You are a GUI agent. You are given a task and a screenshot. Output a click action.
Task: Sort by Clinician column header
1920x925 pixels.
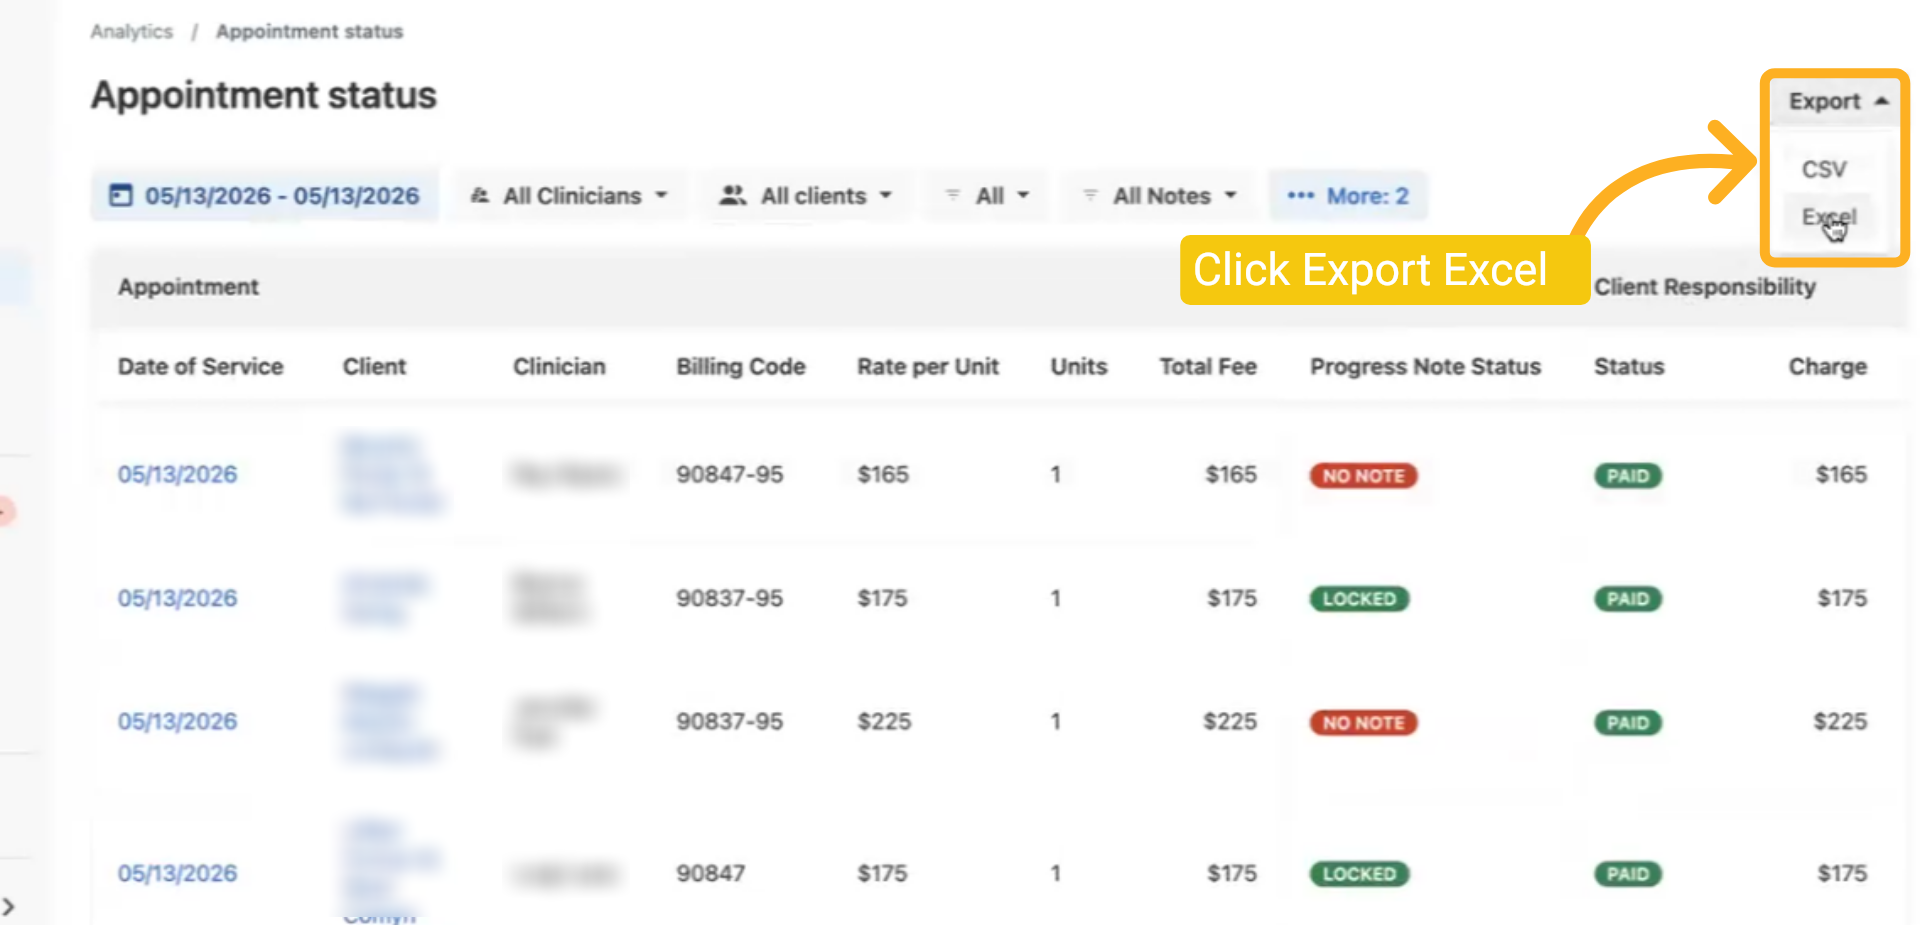coord(559,367)
